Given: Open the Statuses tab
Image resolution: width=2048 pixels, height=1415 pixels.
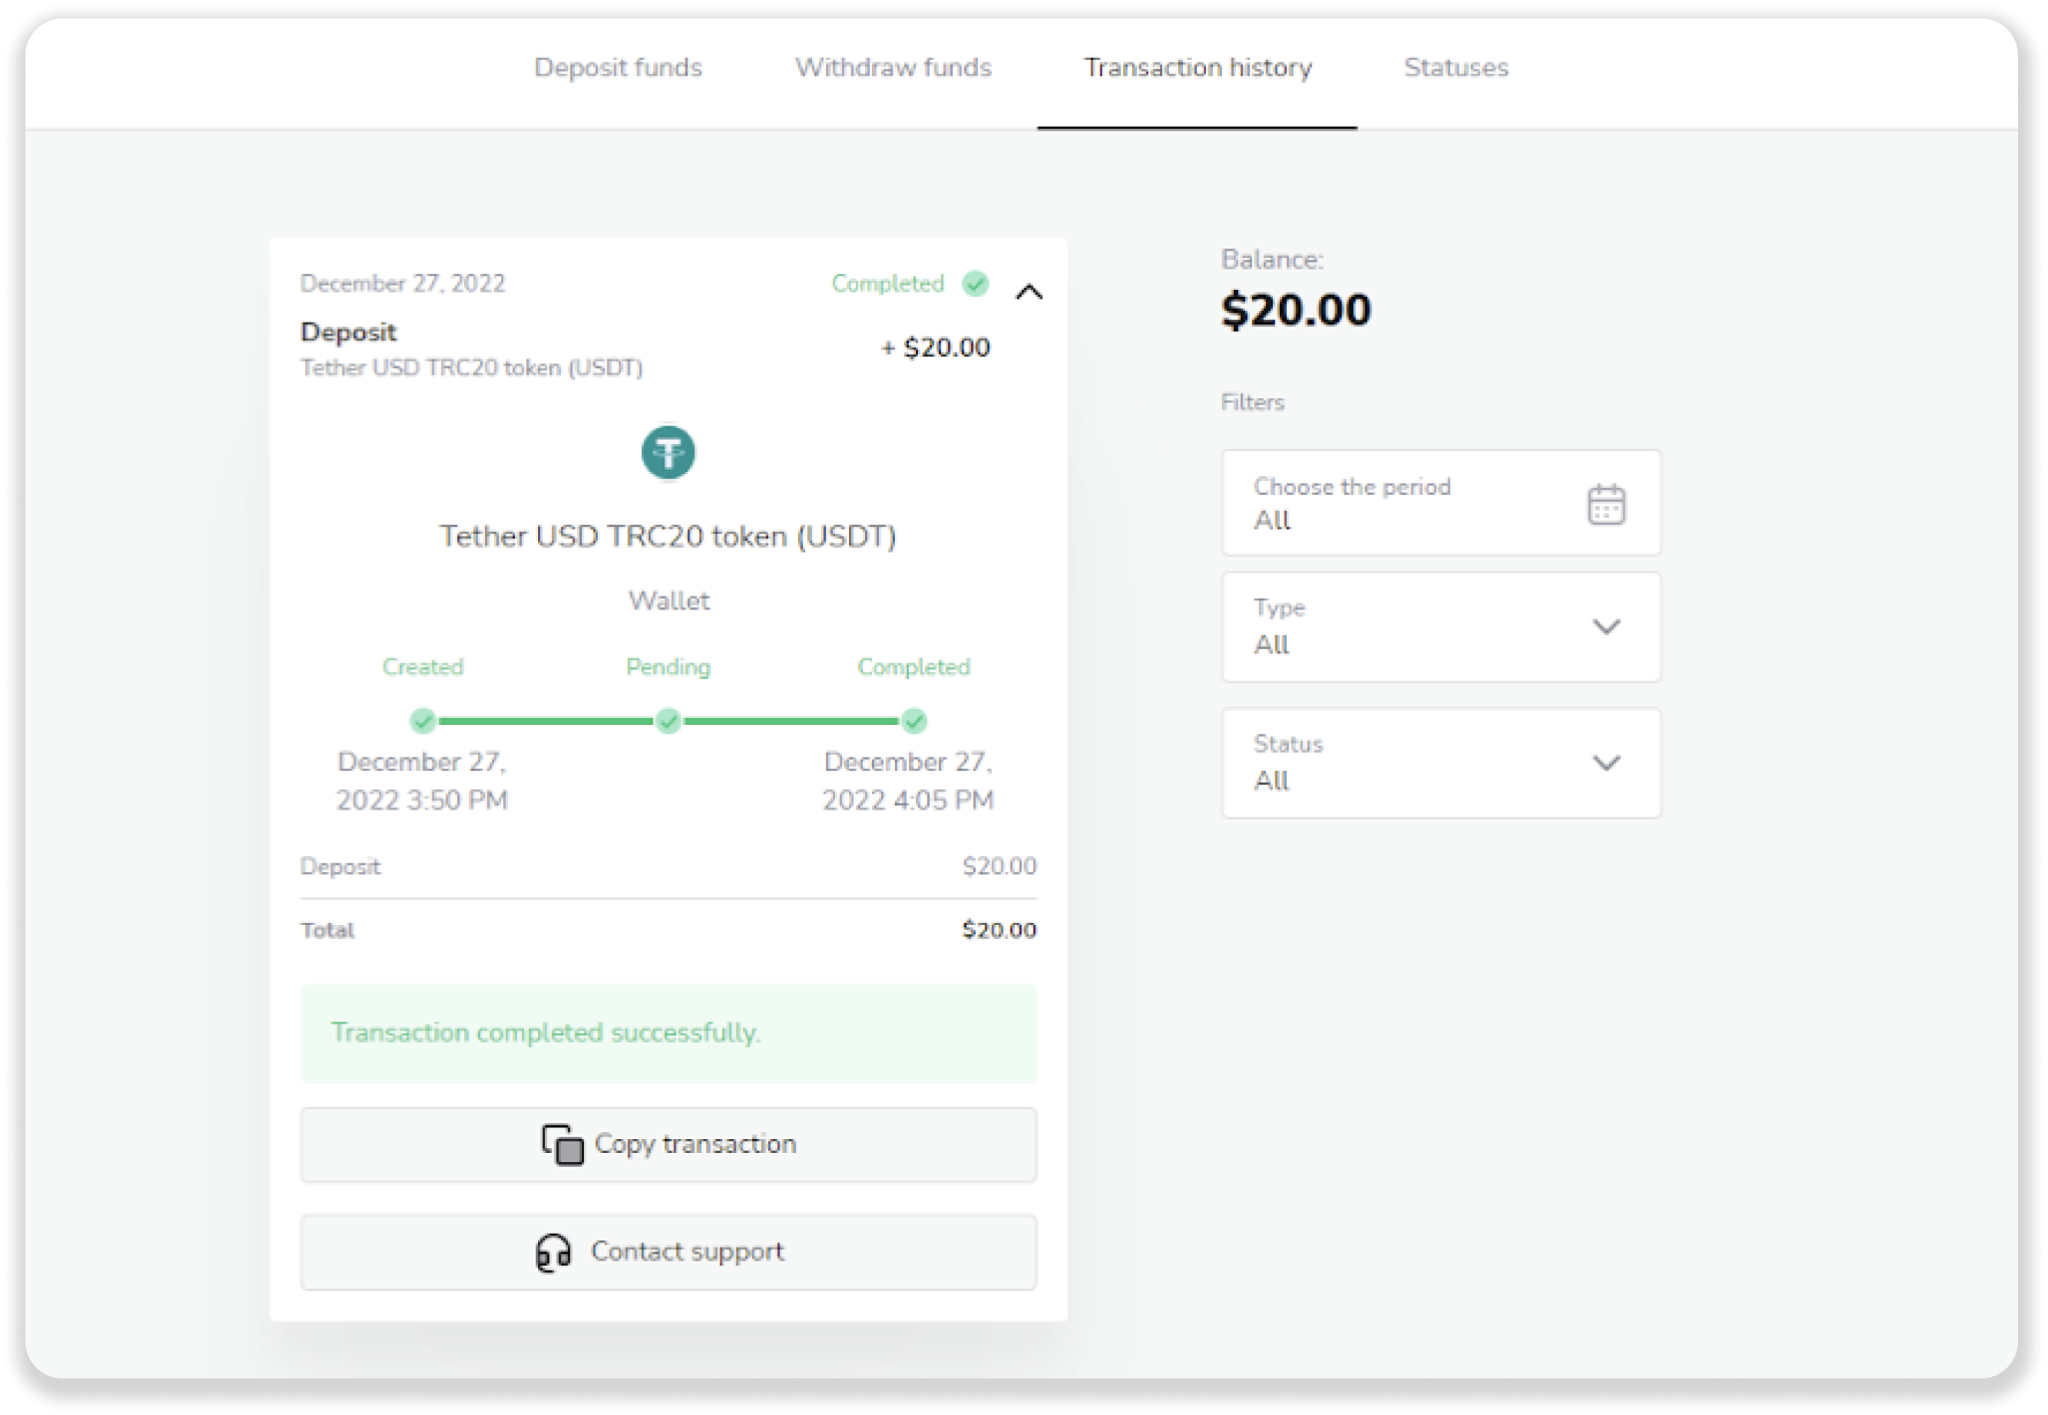Looking at the screenshot, I should click(x=1455, y=68).
